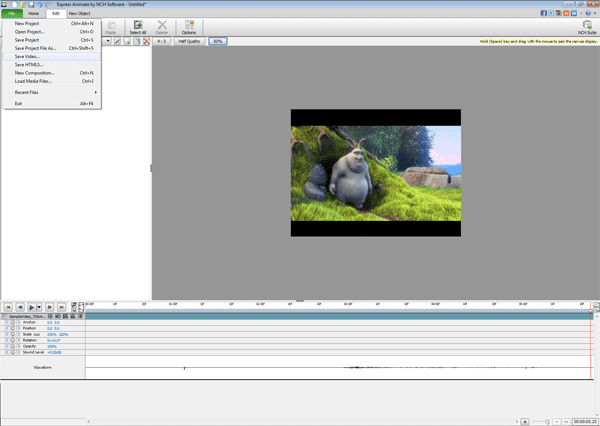Screen dimensions: 600x426
Task: Click the red X remove icon in composition toolbar
Action: click(x=146, y=41)
